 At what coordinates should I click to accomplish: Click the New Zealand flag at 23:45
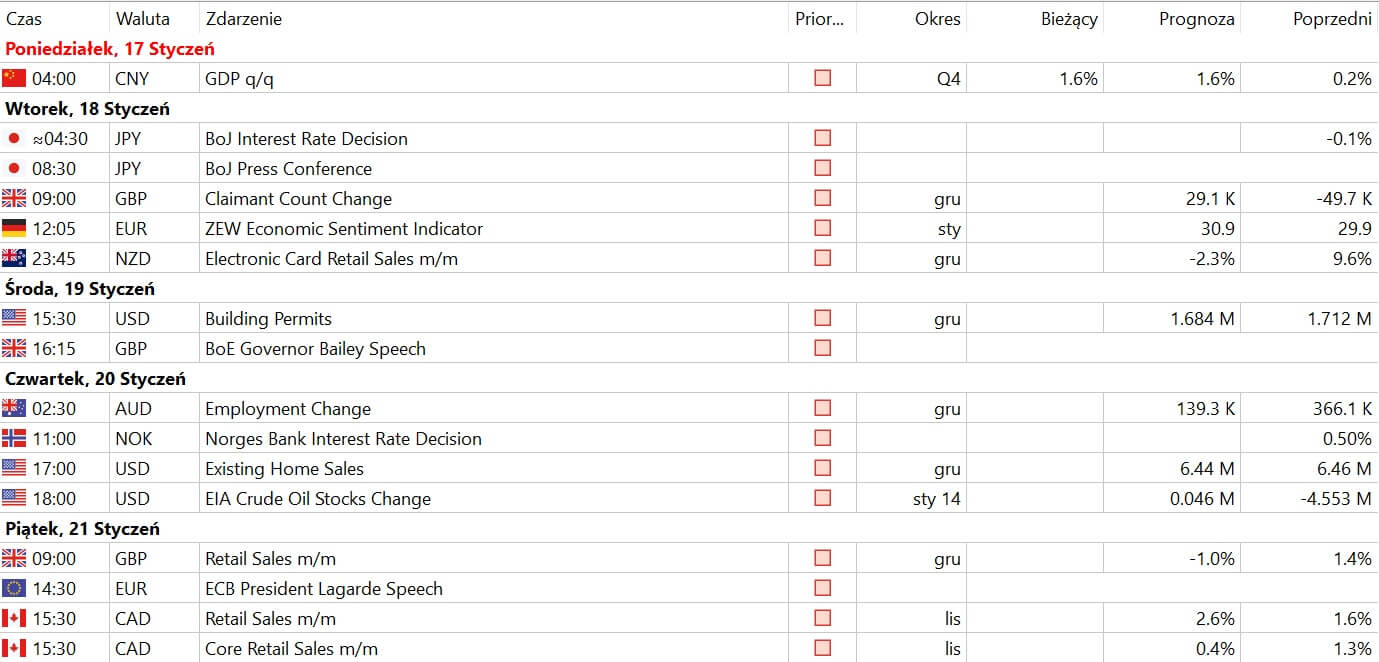pos(14,258)
